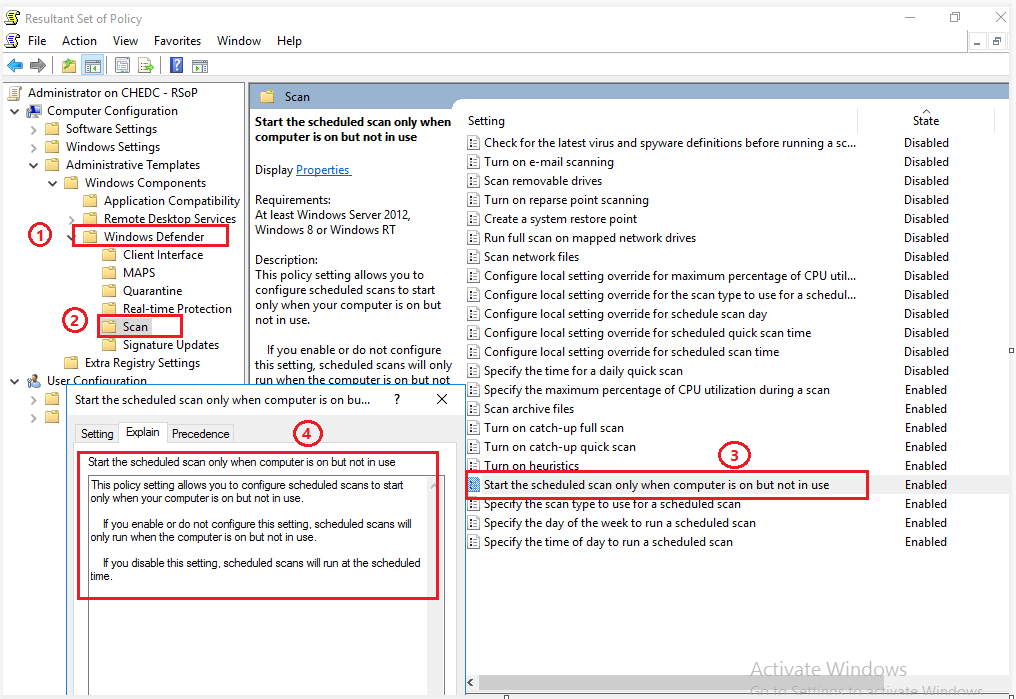This screenshot has width=1016, height=699.
Task: Open the Properties link in description pane
Action: 323,170
